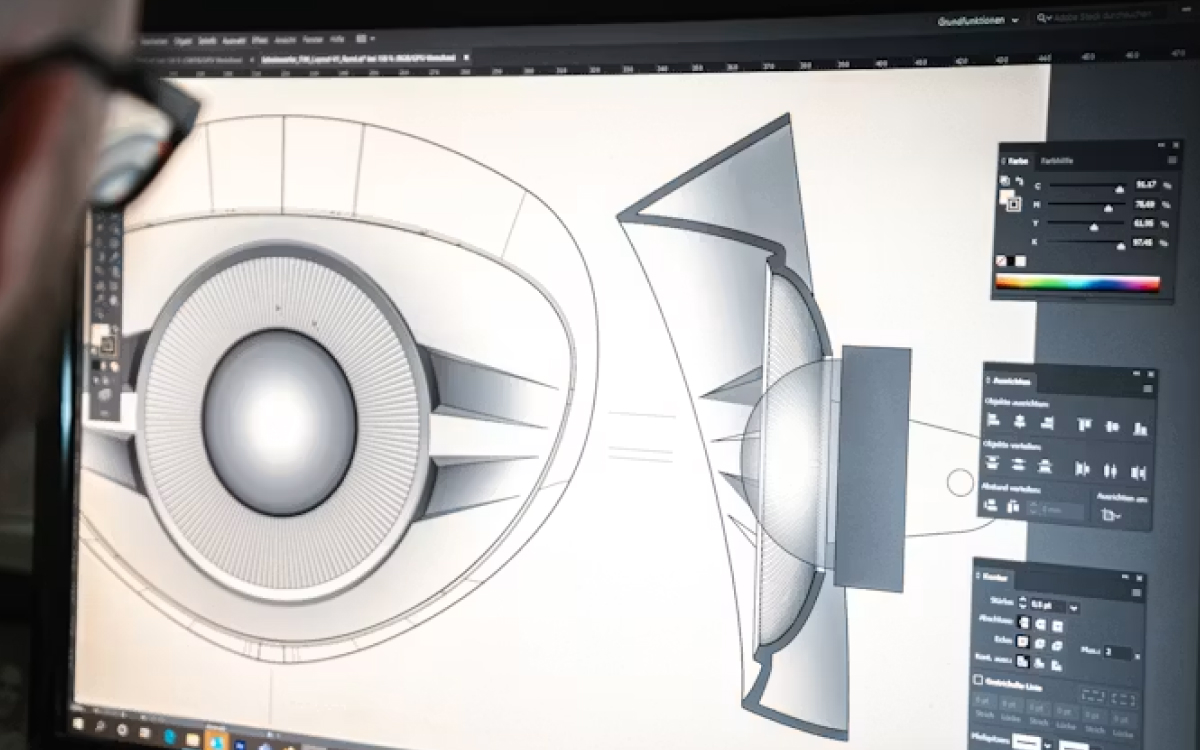Screen dimensions: 1200x750
Task: Open the Fenster menu
Action: pyautogui.click(x=310, y=38)
